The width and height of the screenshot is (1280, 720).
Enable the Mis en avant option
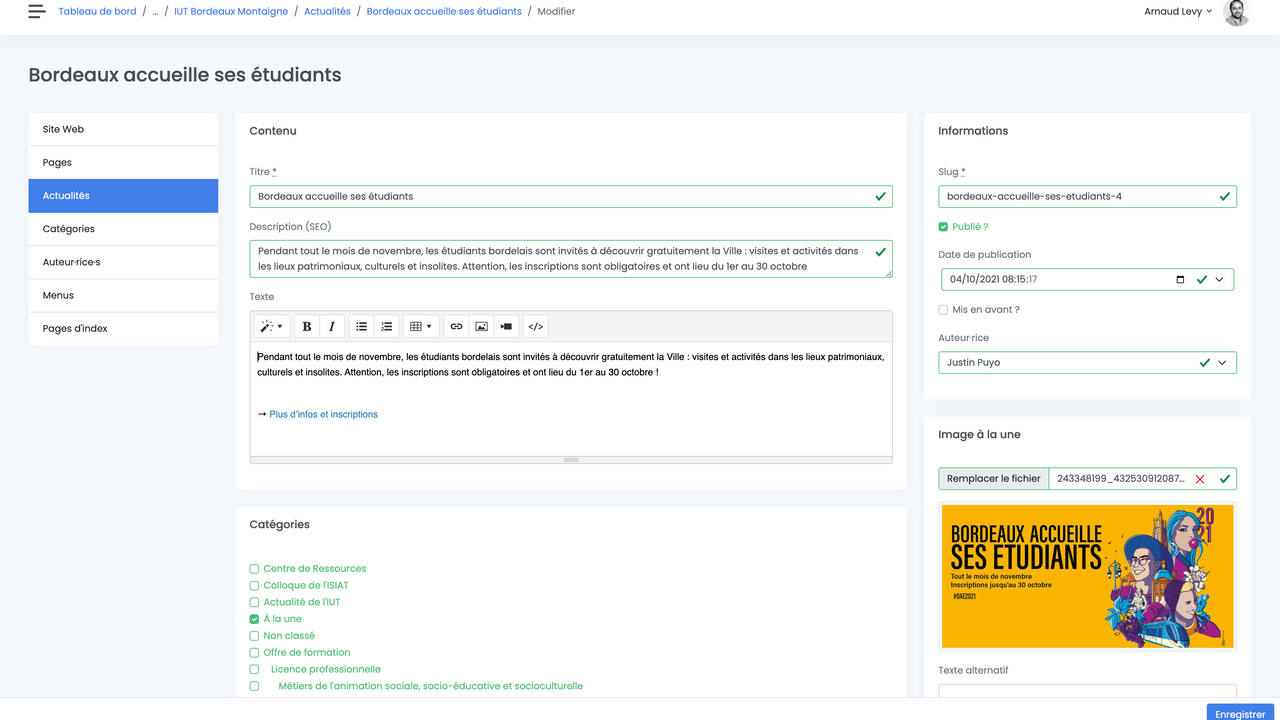(x=942, y=309)
